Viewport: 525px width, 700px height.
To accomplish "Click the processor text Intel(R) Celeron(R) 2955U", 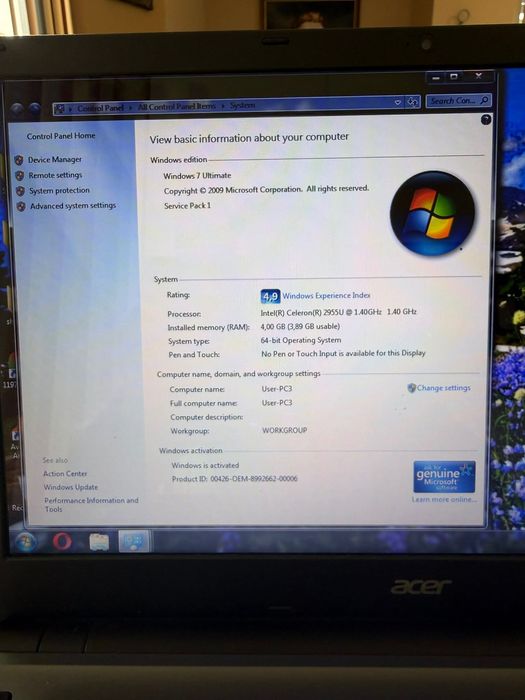I will [x=338, y=312].
